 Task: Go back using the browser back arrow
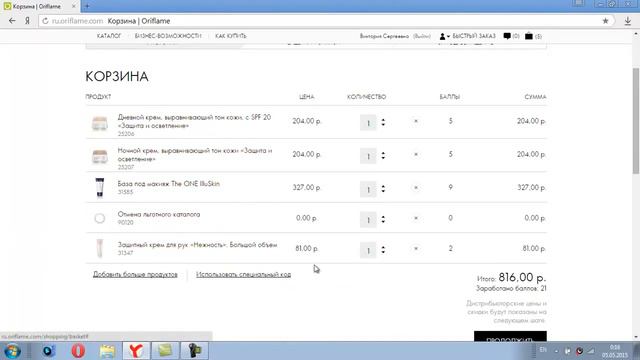(x=12, y=21)
